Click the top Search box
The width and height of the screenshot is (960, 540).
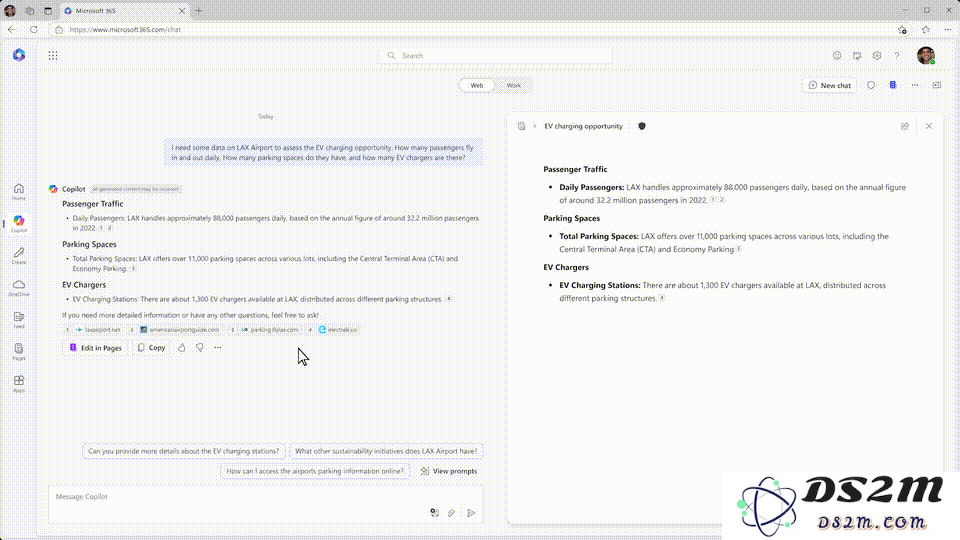click(495, 56)
